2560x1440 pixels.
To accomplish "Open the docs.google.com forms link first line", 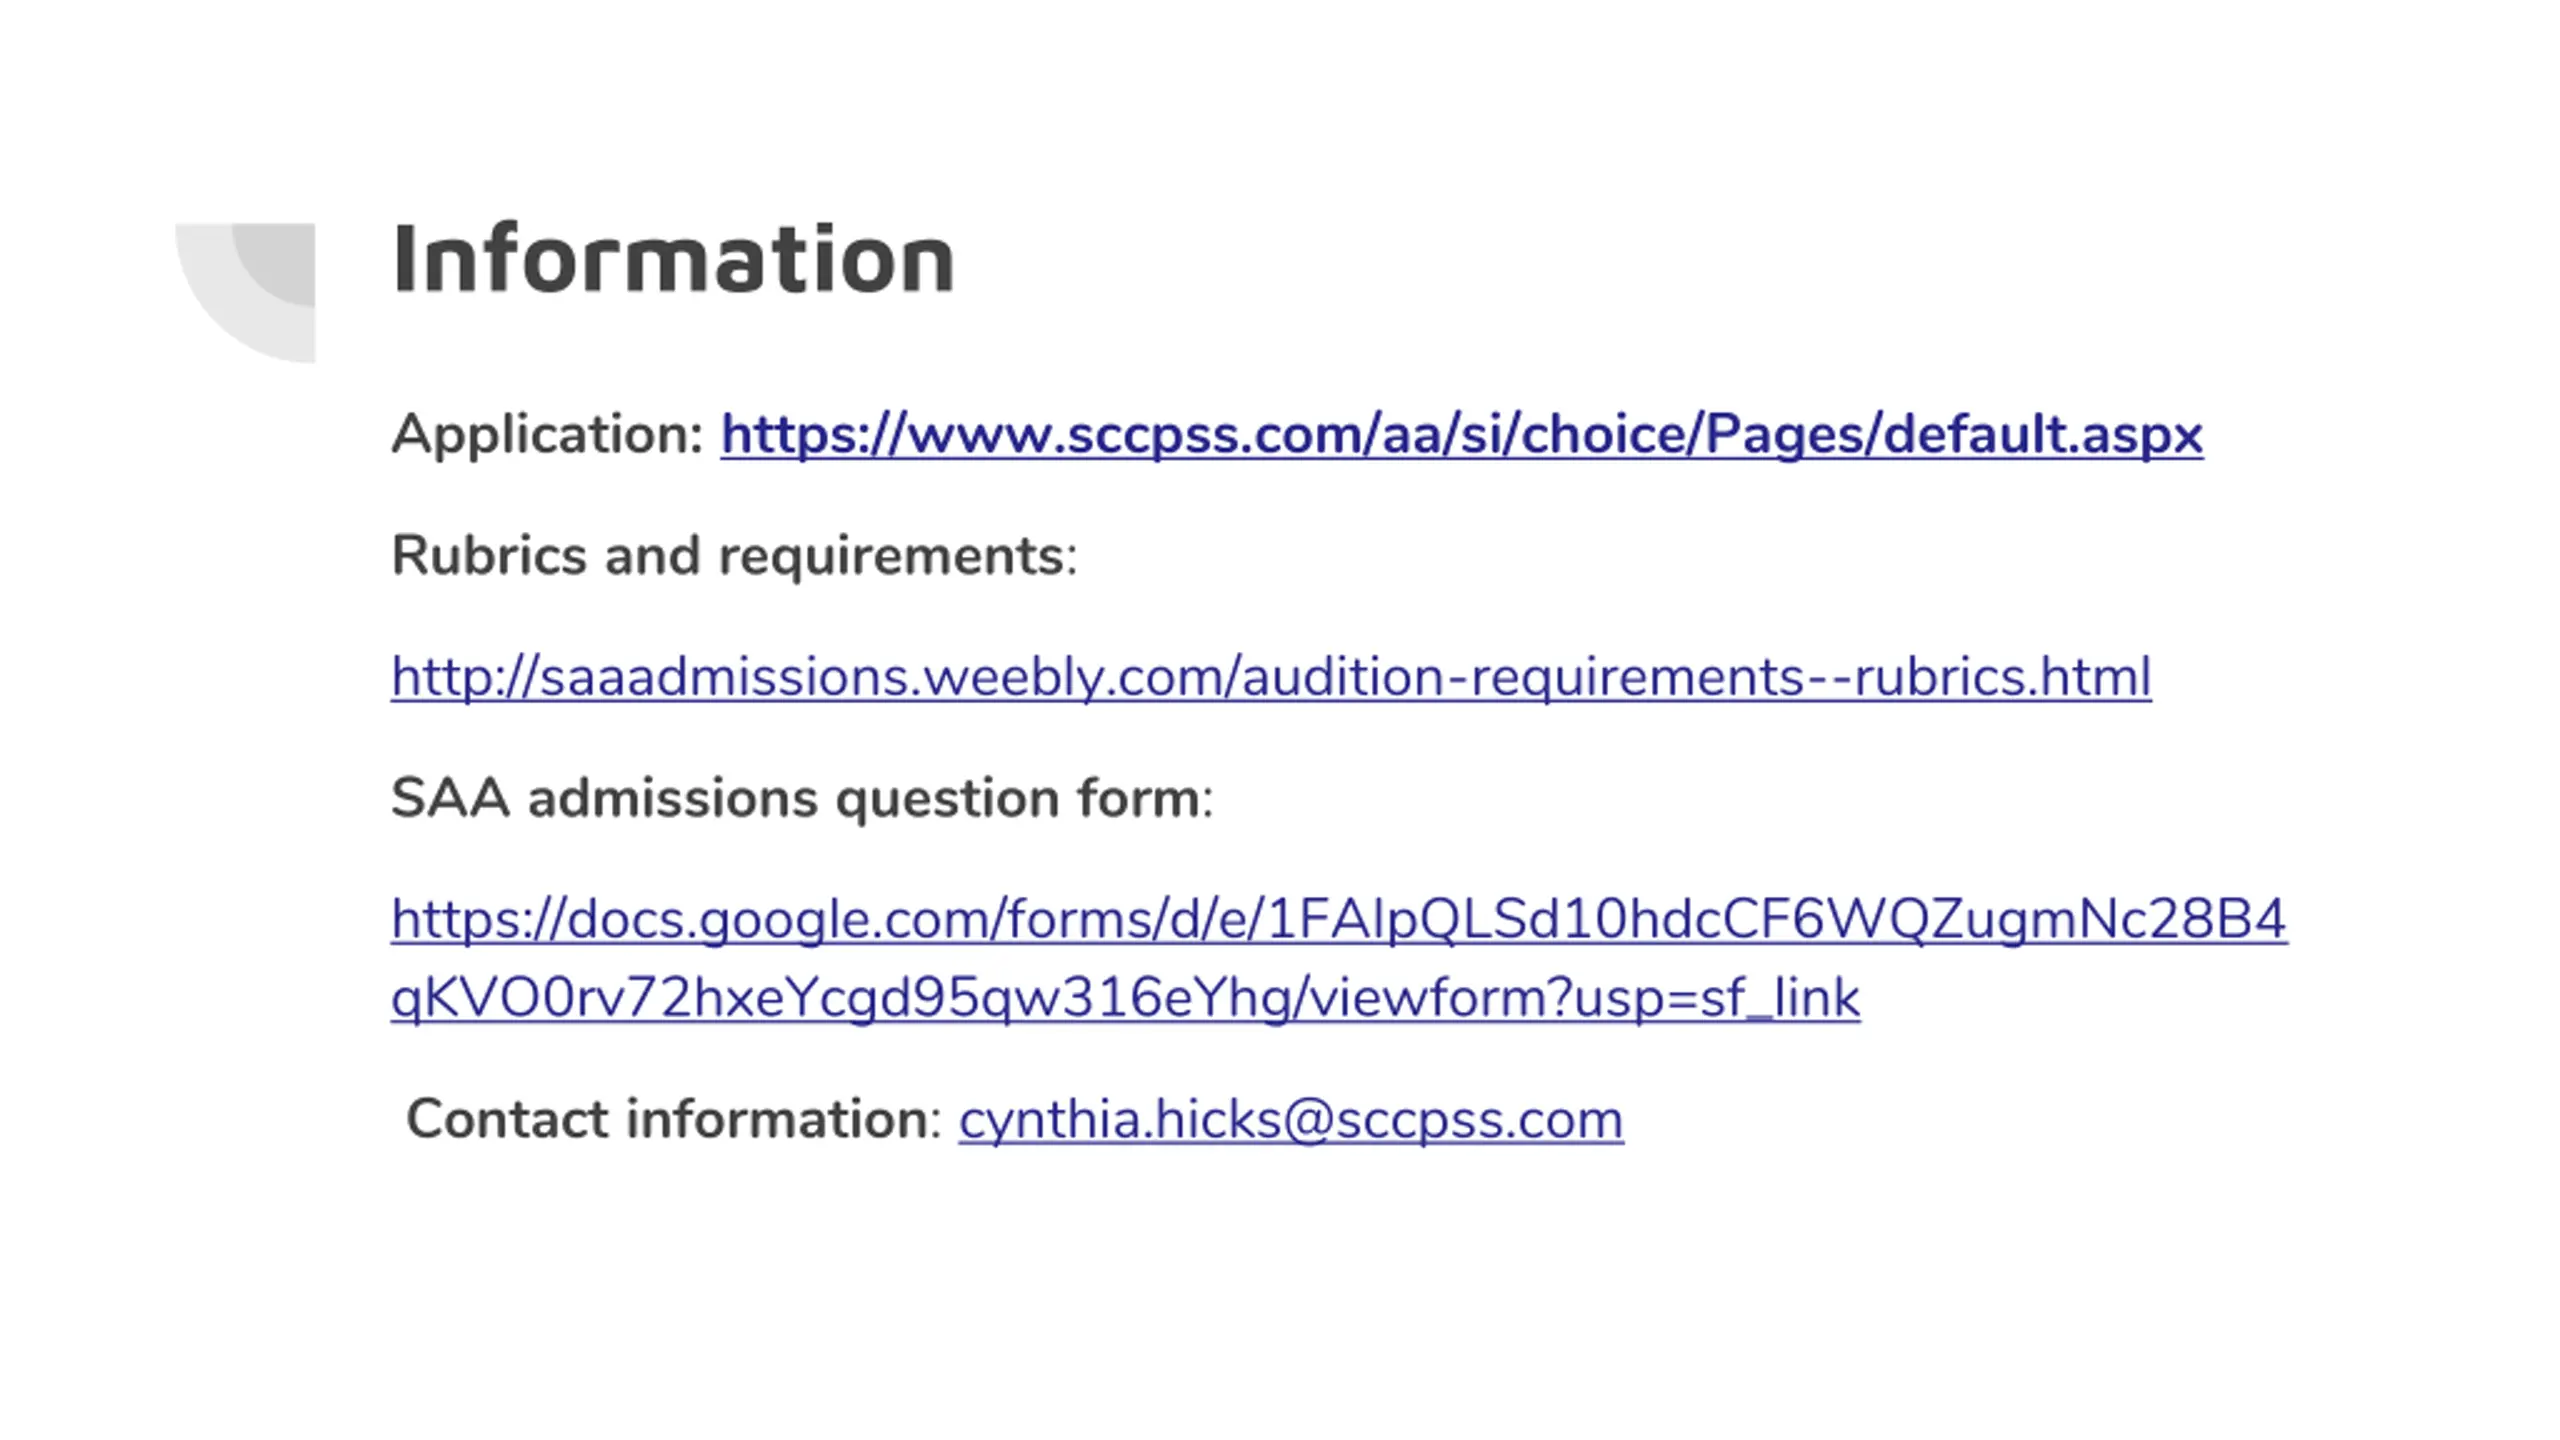I will (1338, 920).
